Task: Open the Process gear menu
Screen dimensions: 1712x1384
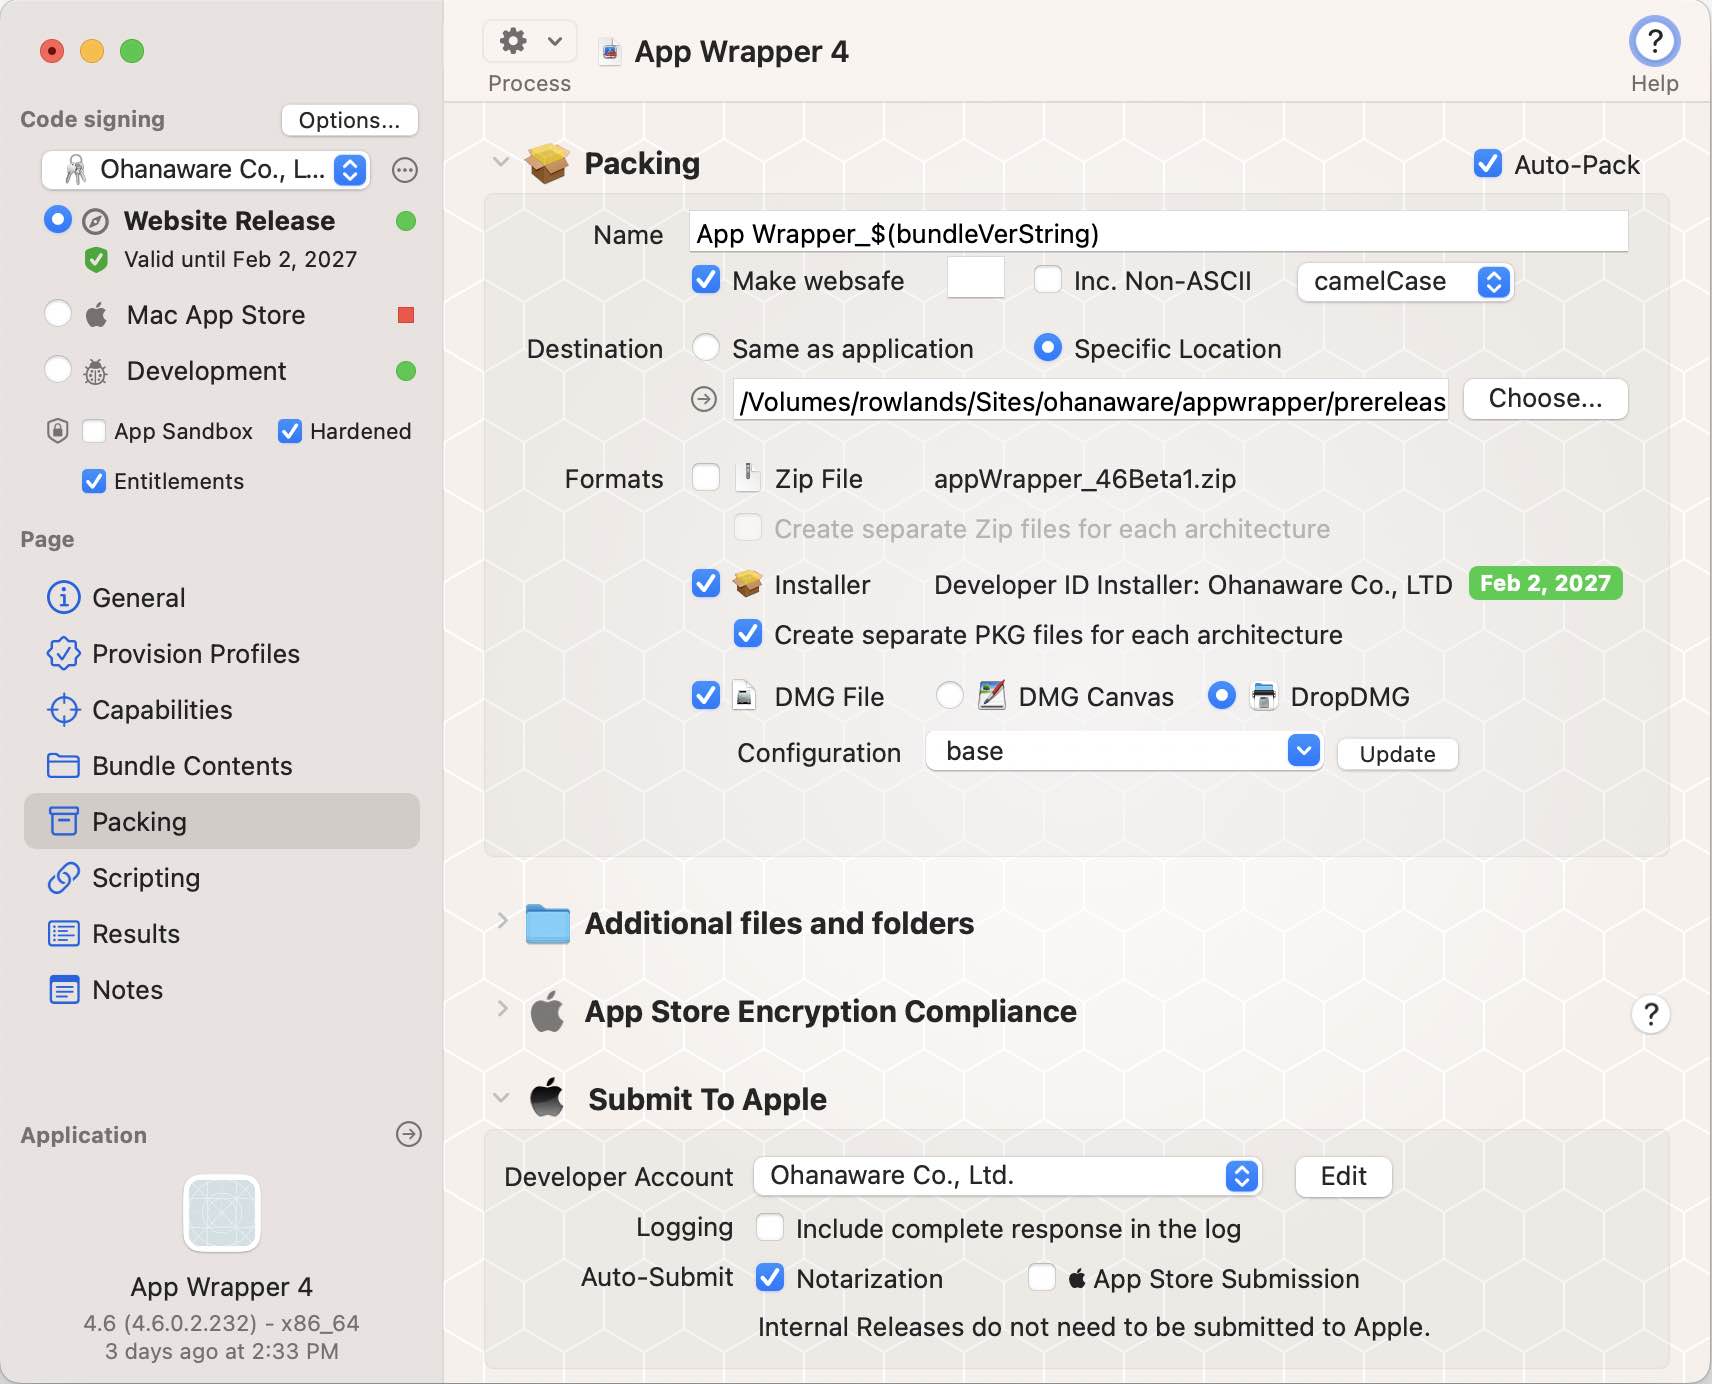Action: (530, 42)
